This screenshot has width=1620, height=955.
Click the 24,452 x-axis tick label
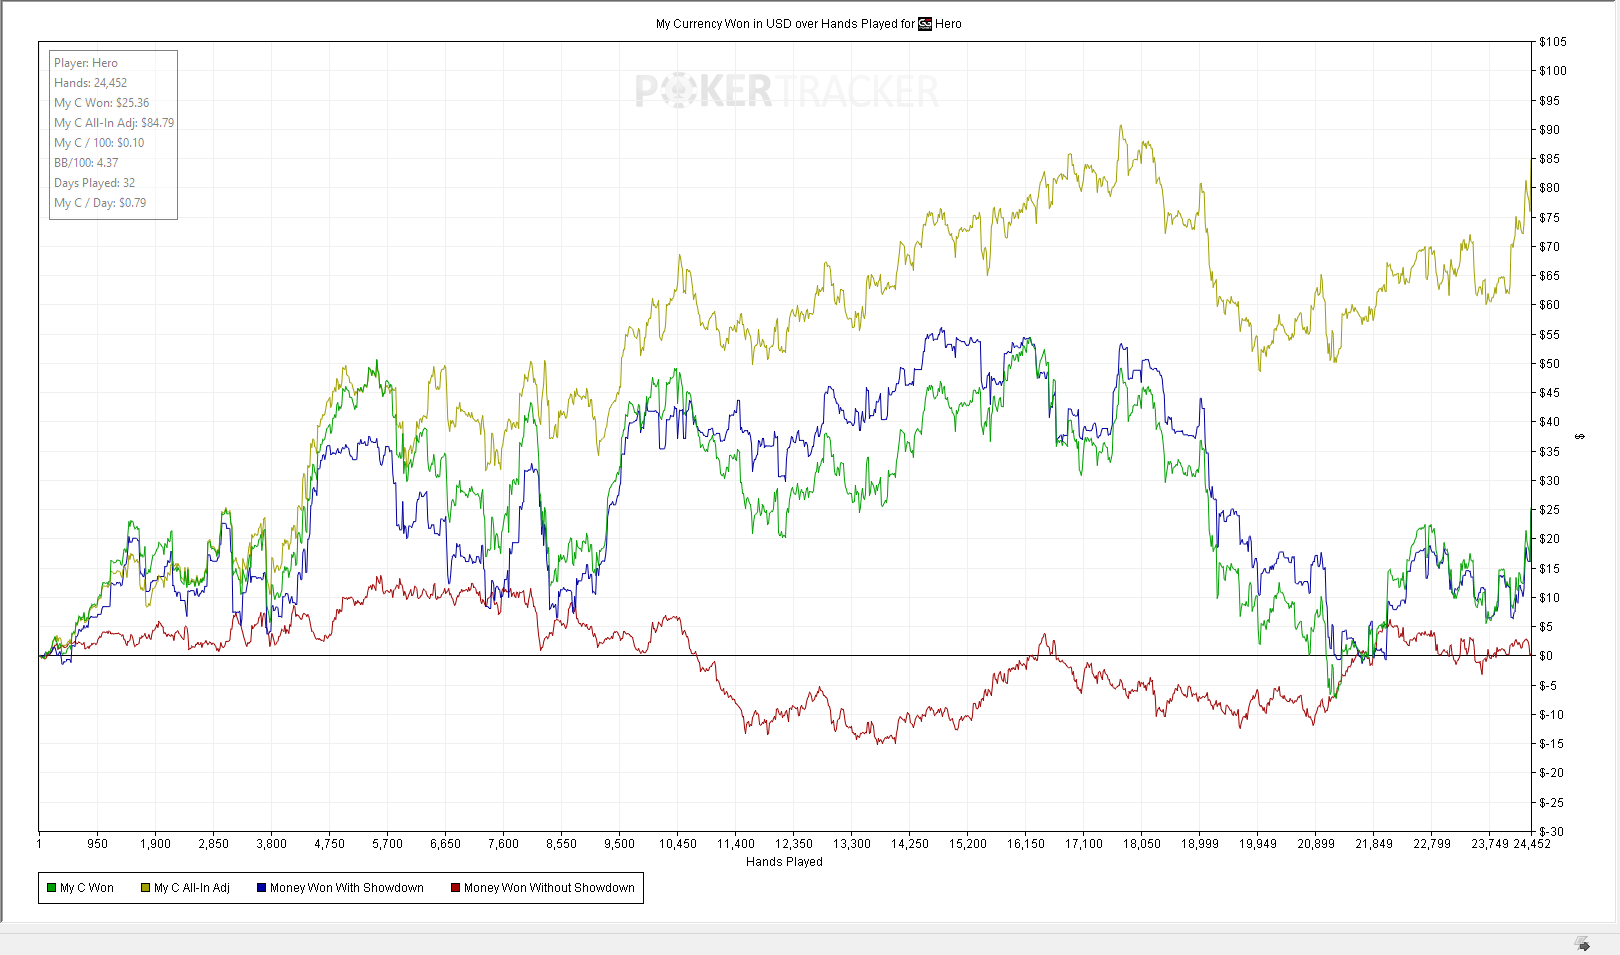point(1532,844)
